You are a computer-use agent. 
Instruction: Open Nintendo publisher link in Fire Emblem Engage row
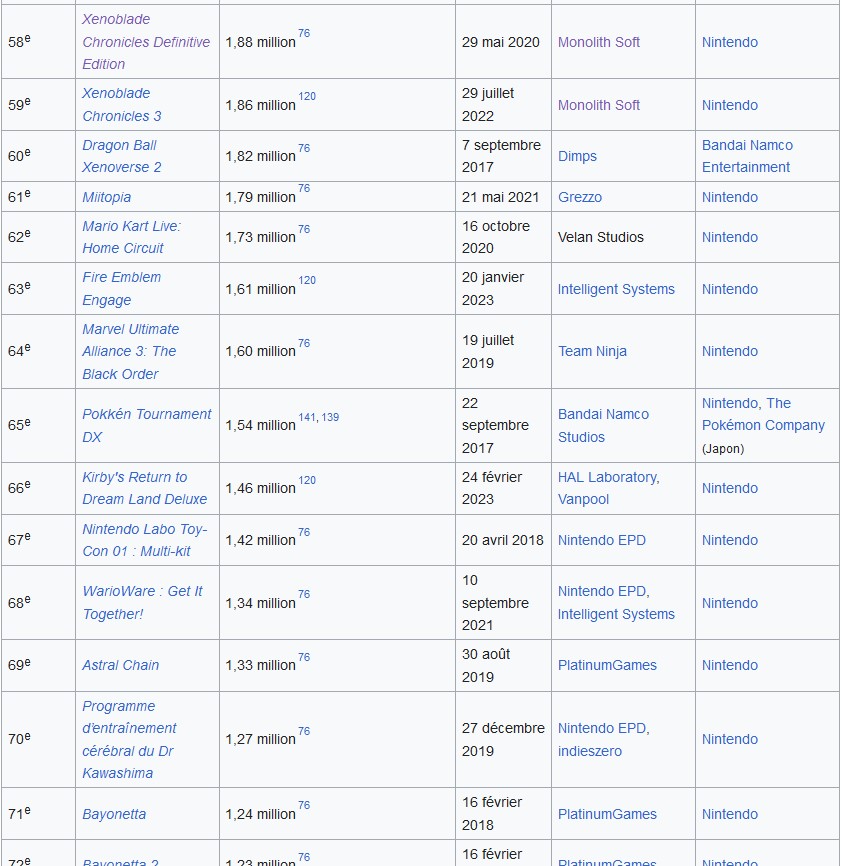[730, 289]
